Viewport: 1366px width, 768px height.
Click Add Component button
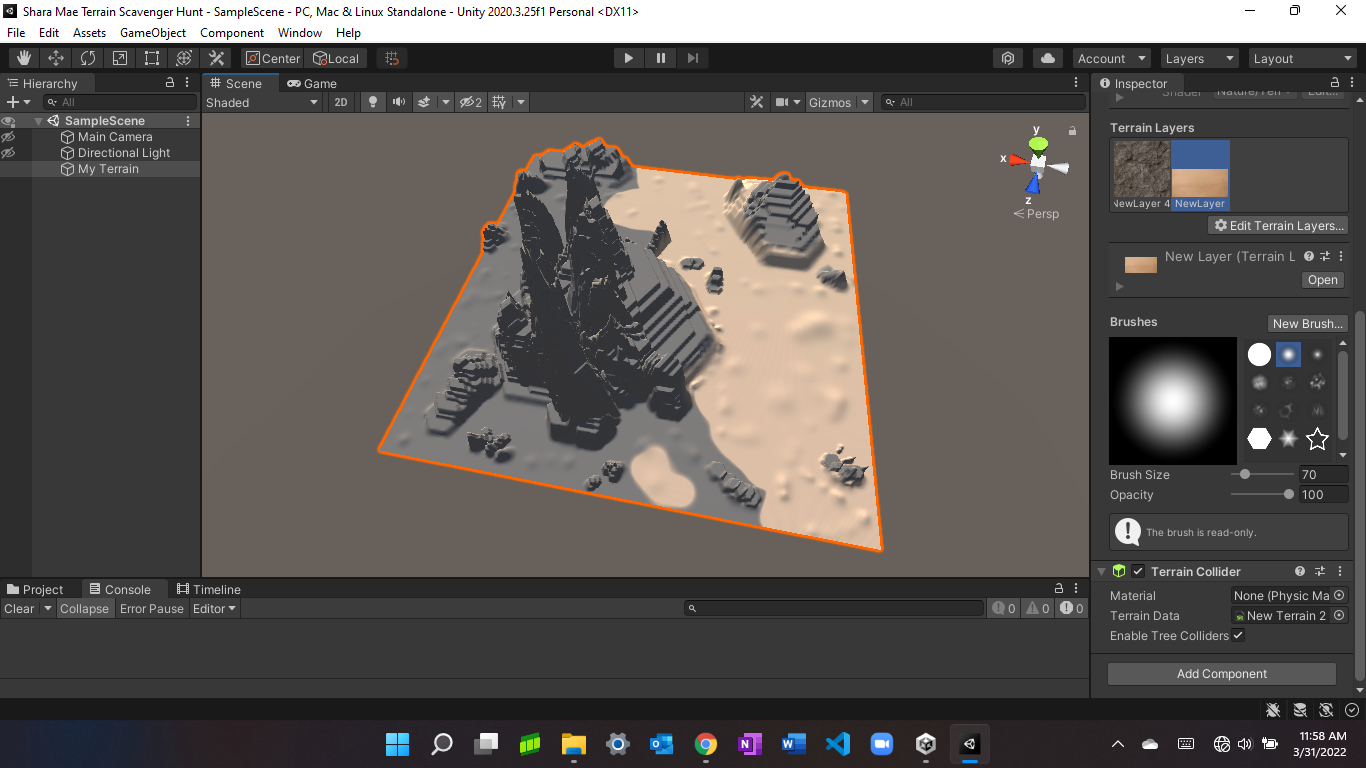[1222, 673]
